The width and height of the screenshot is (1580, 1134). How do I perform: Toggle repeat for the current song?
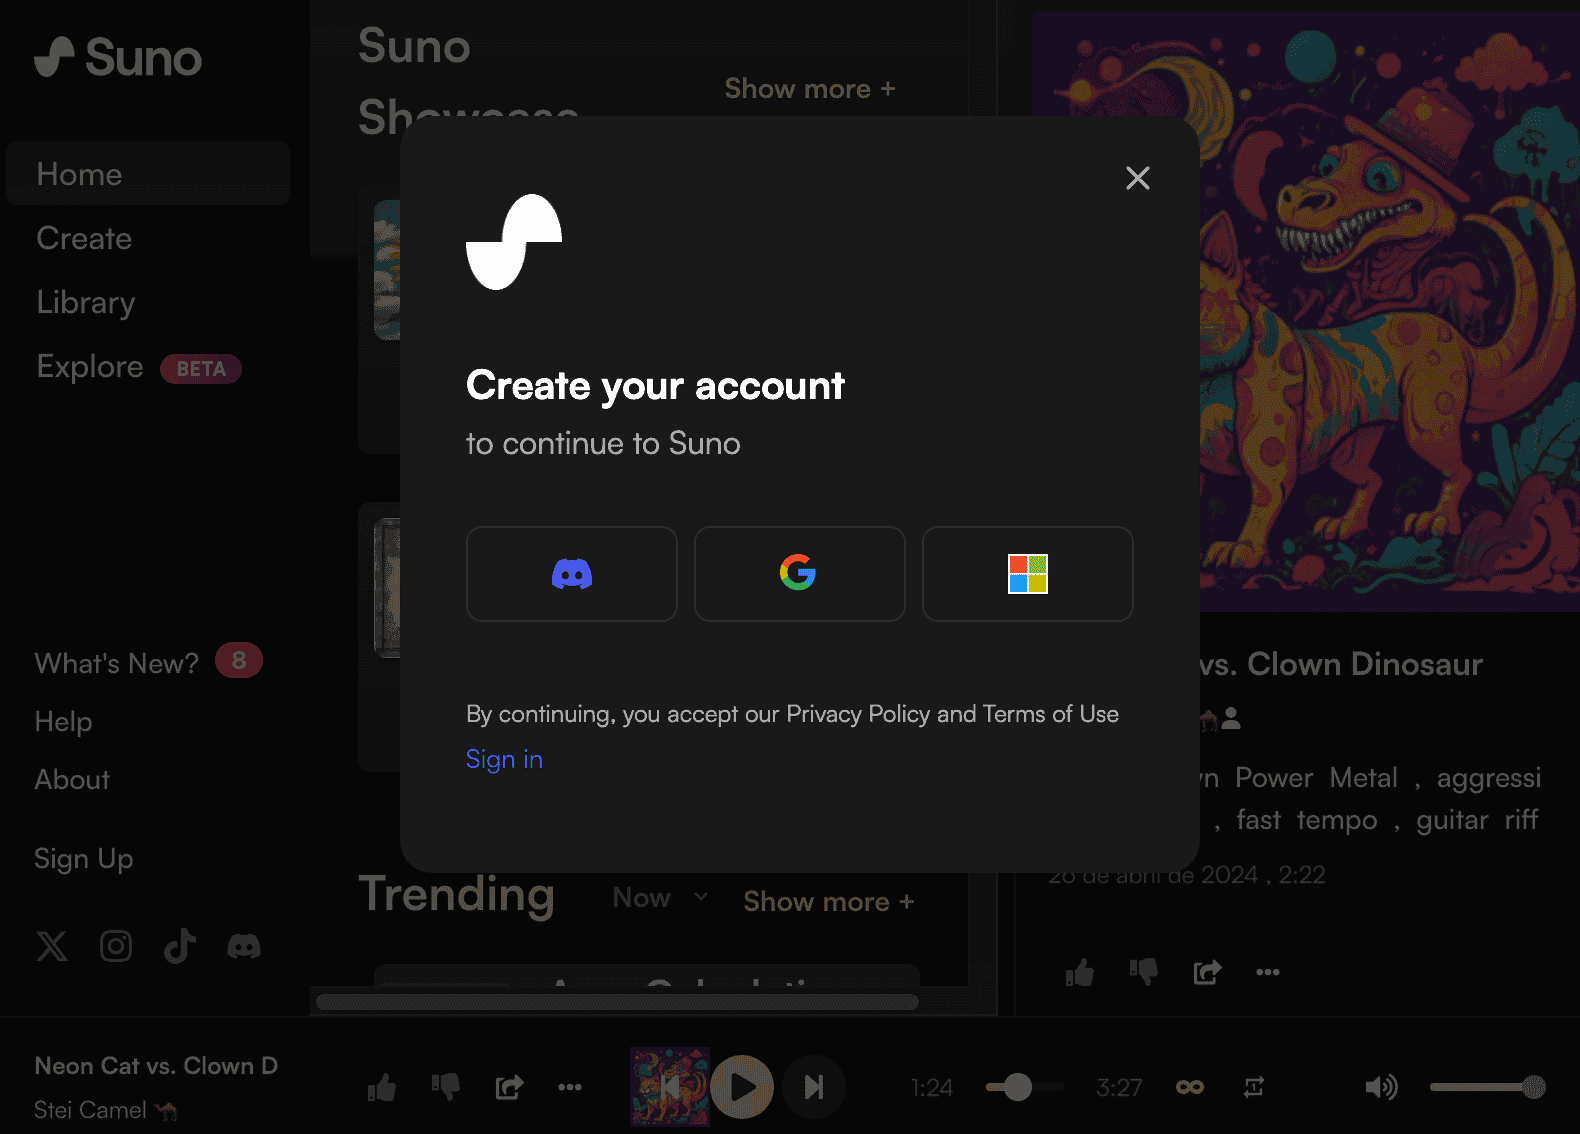click(1254, 1087)
